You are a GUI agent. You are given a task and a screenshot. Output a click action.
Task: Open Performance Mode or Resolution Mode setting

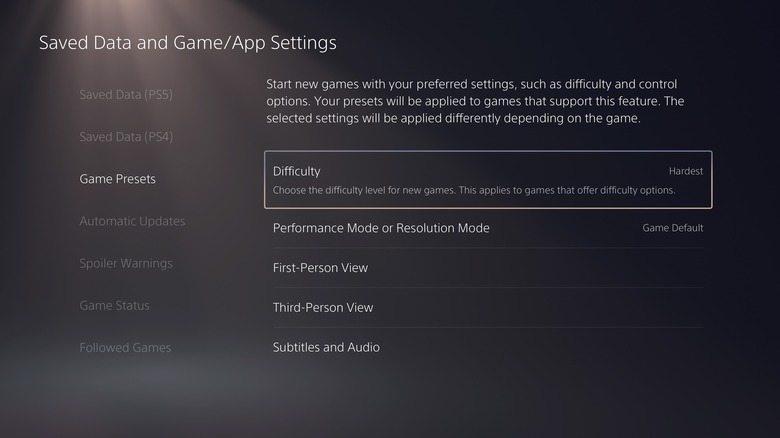click(488, 228)
